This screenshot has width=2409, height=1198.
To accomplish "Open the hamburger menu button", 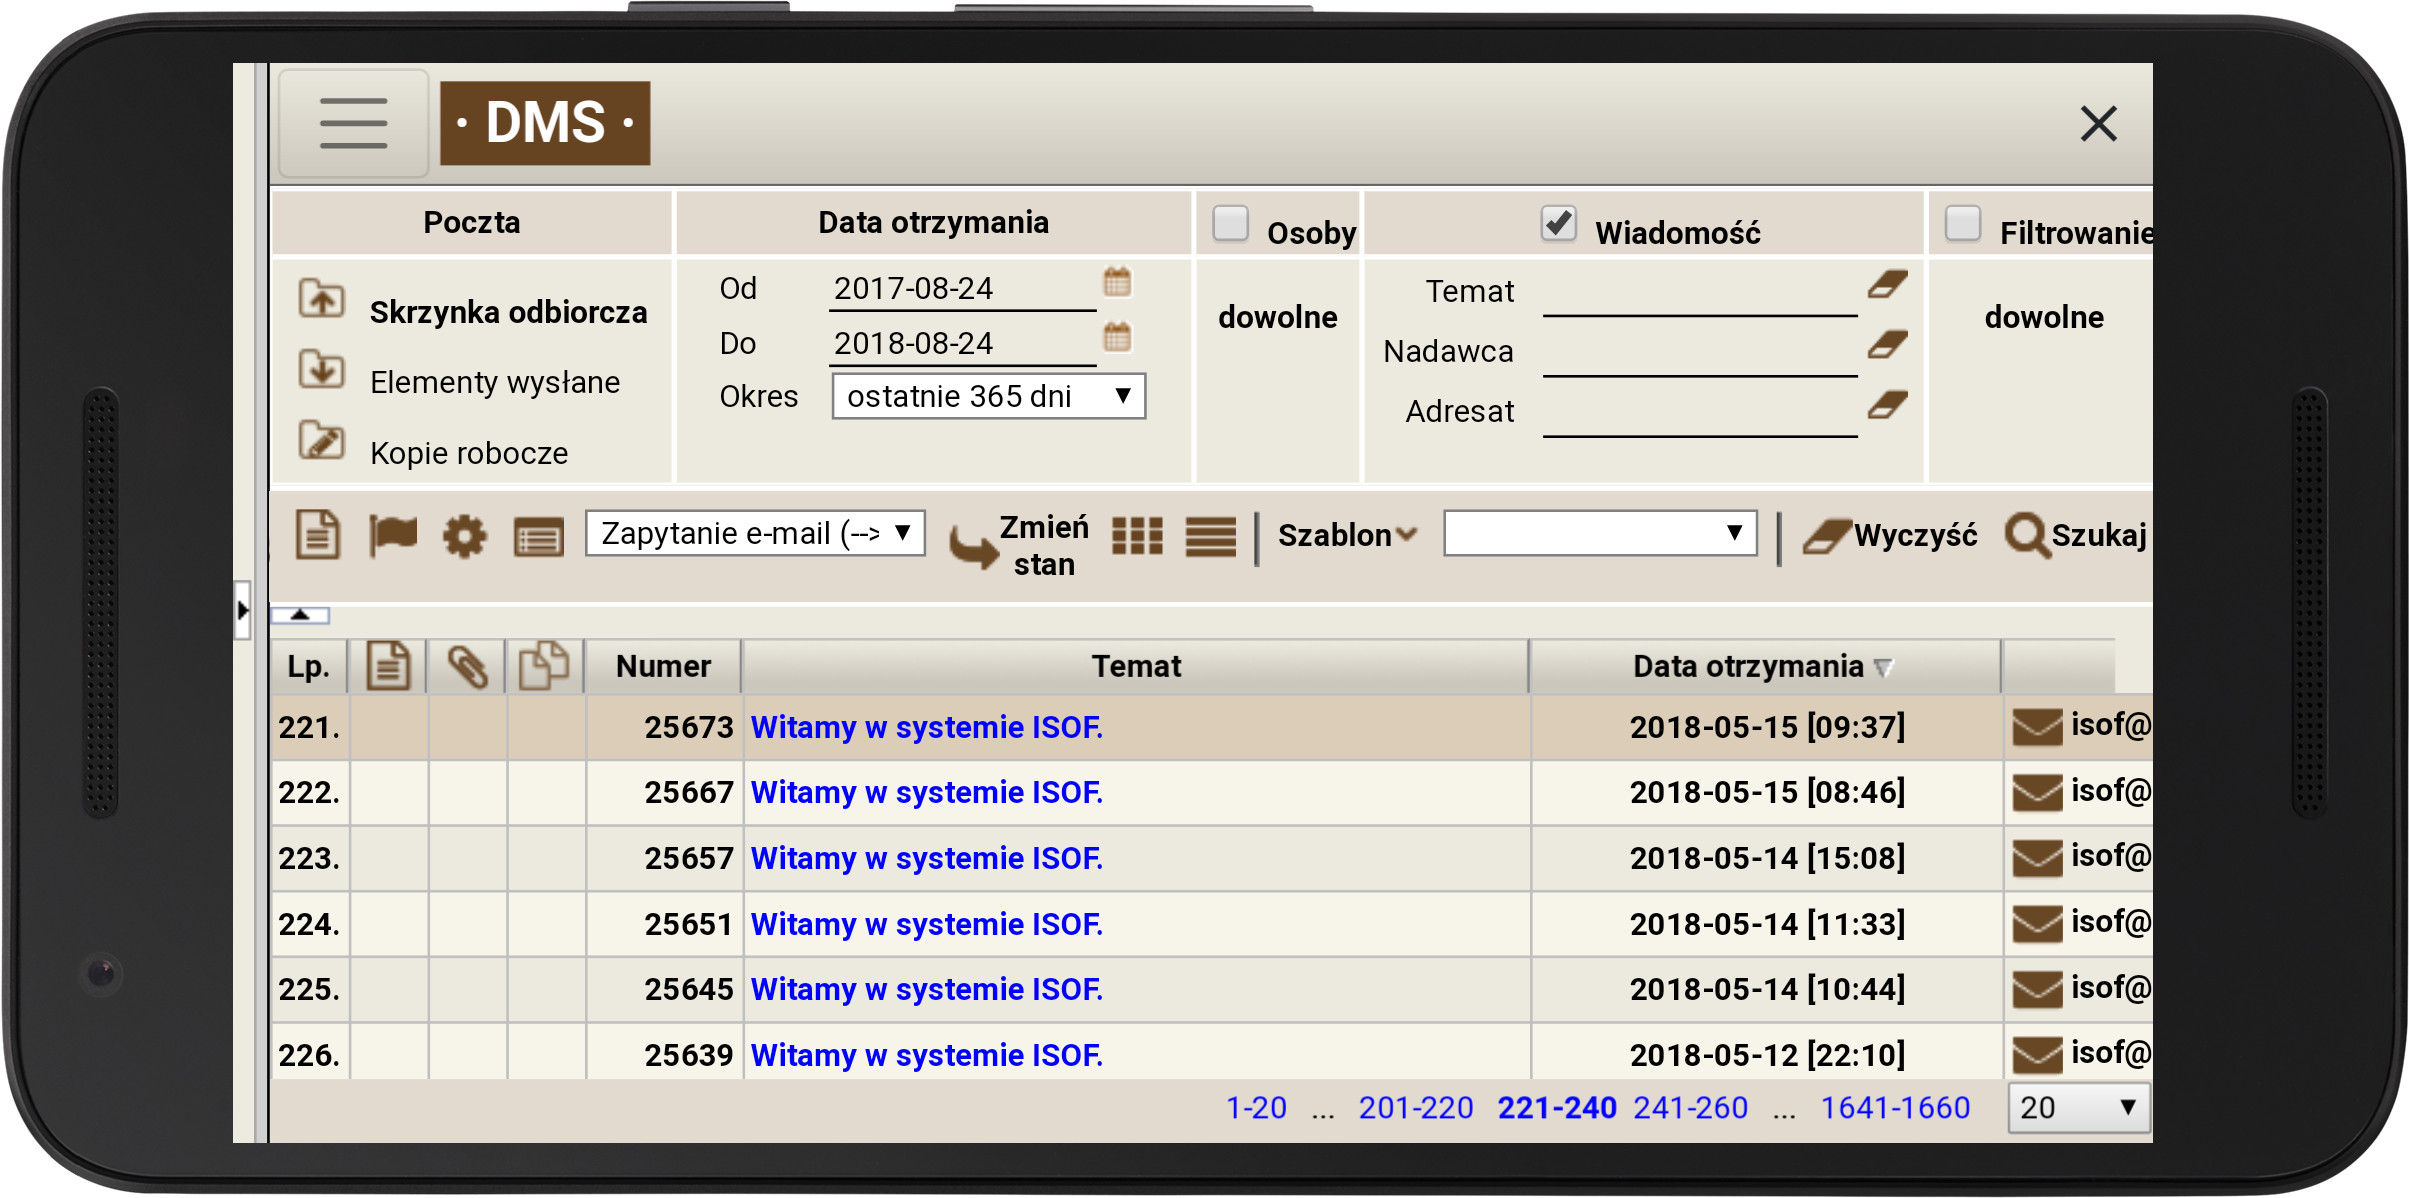I will click(x=353, y=123).
